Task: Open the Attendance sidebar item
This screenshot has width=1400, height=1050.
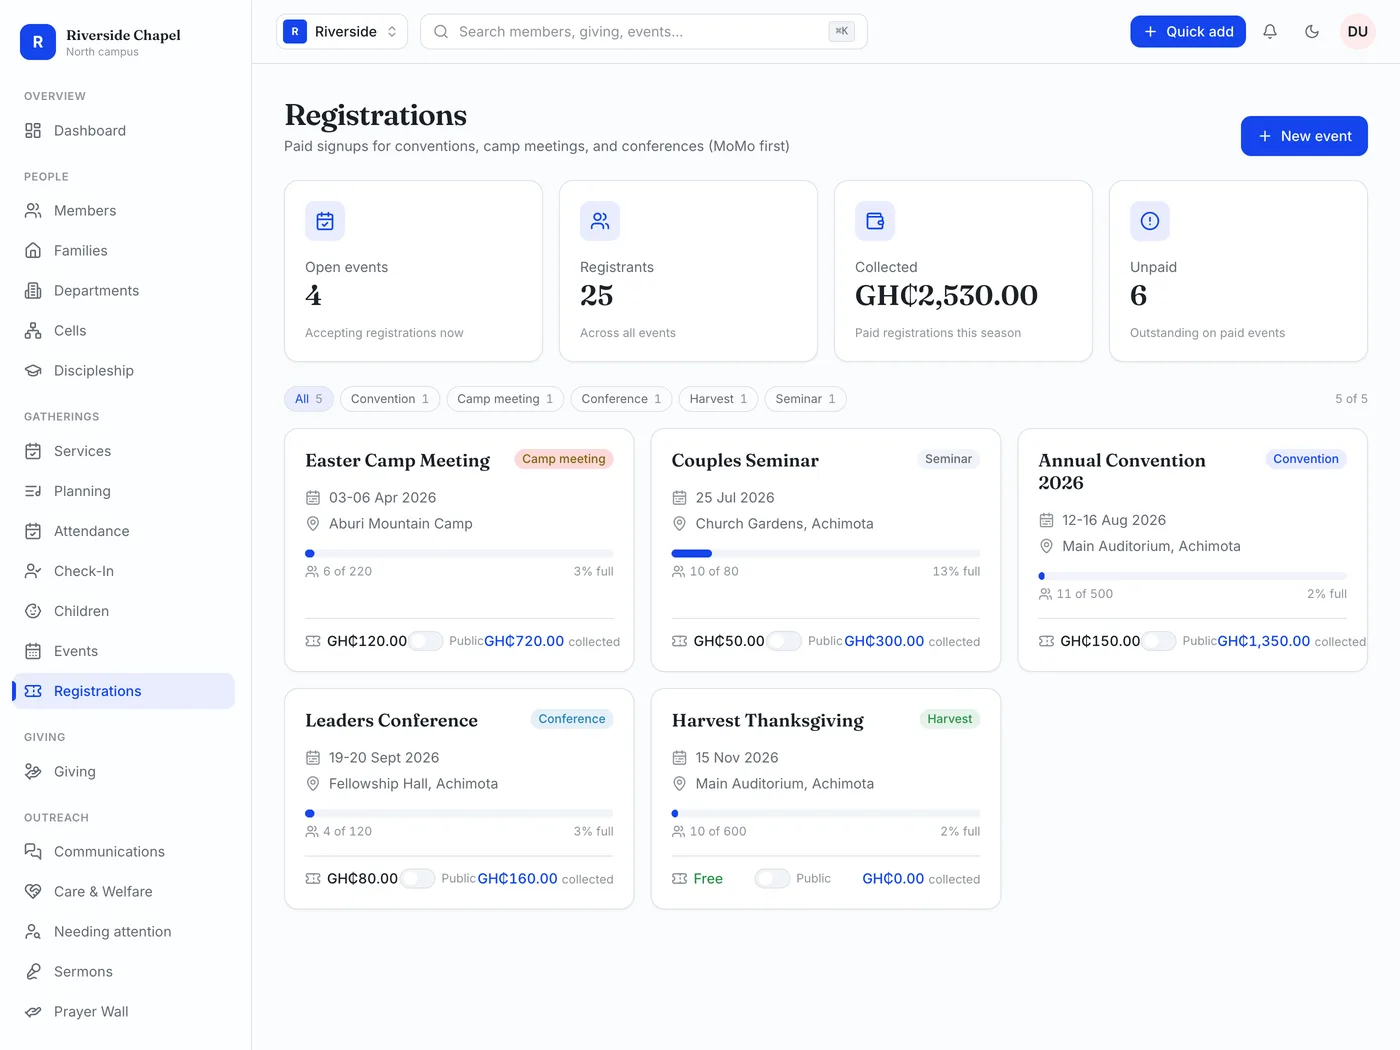Action: click(123, 531)
